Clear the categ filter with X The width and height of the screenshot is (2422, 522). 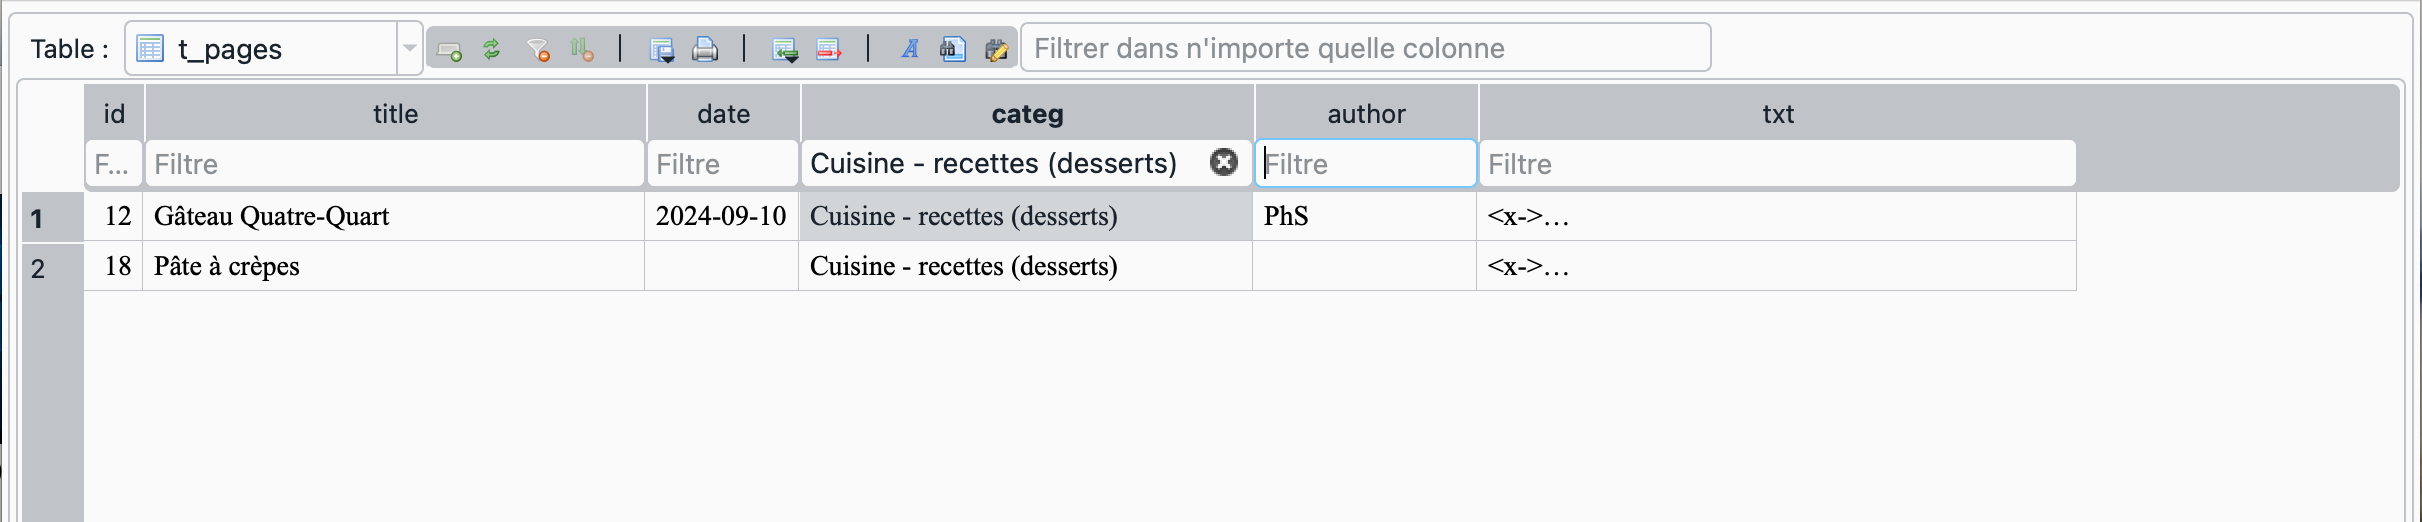[x=1224, y=162]
